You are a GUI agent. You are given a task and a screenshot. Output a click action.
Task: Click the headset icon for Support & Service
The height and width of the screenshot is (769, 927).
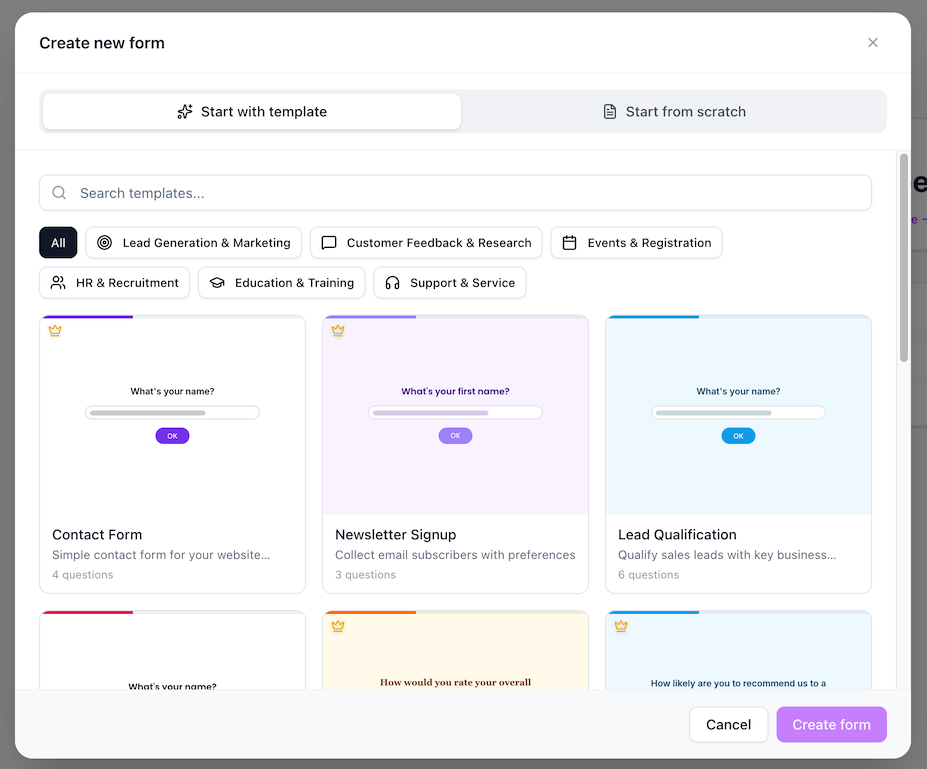[393, 283]
